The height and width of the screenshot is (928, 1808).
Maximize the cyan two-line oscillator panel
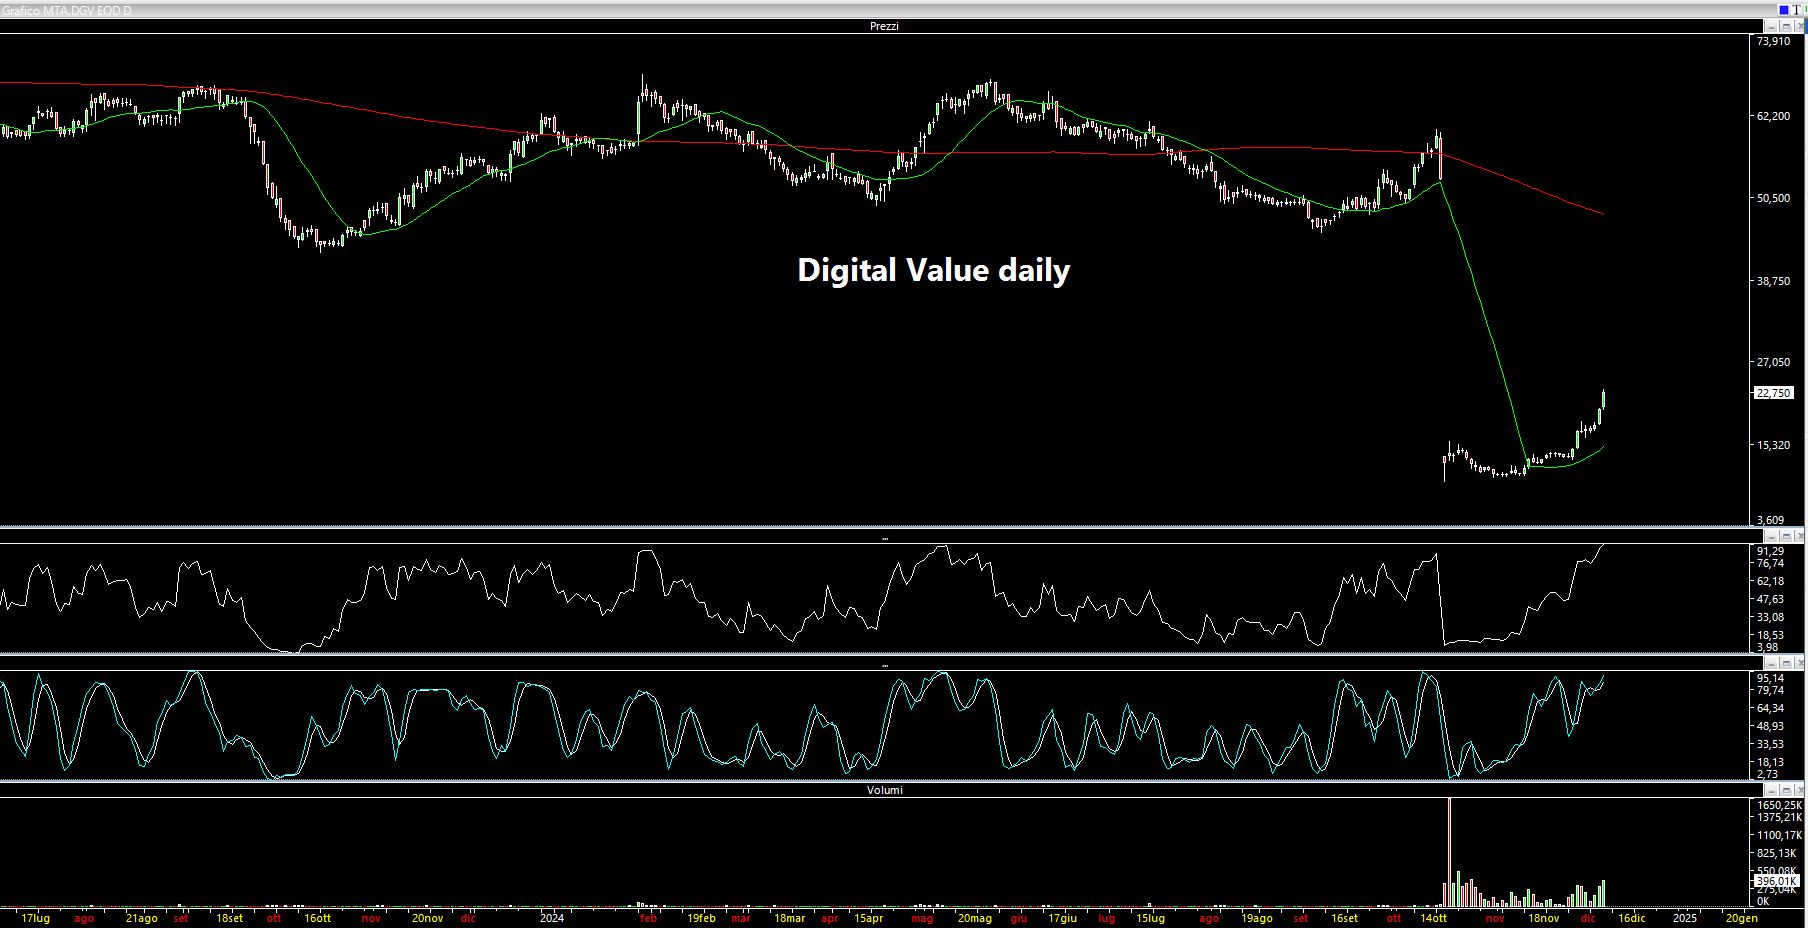[x=1785, y=662]
